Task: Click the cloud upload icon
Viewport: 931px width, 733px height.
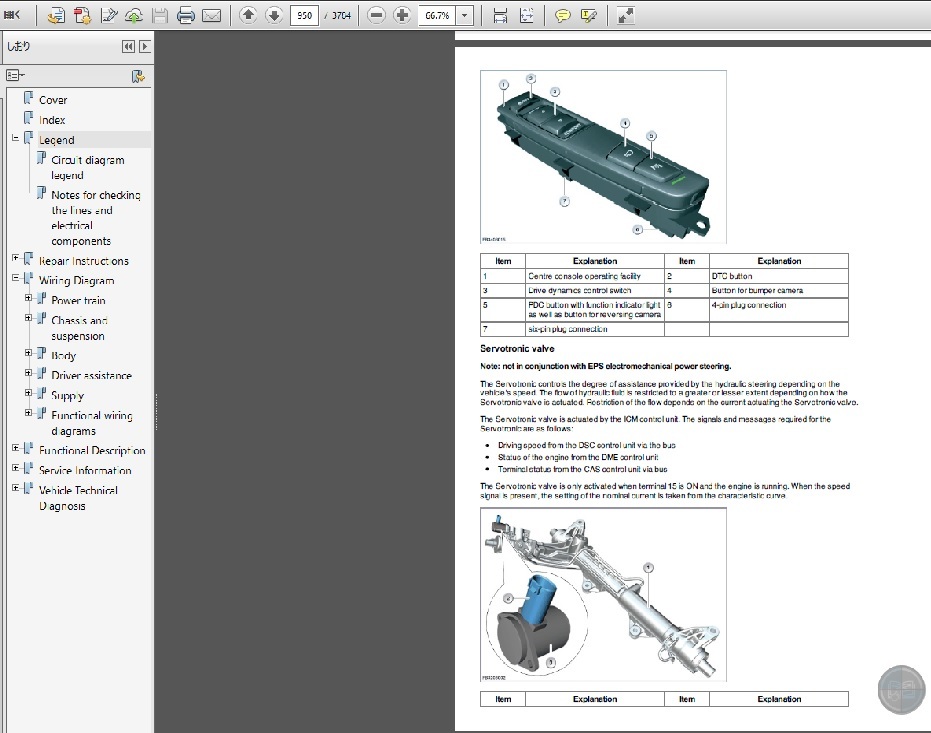Action: [x=134, y=15]
